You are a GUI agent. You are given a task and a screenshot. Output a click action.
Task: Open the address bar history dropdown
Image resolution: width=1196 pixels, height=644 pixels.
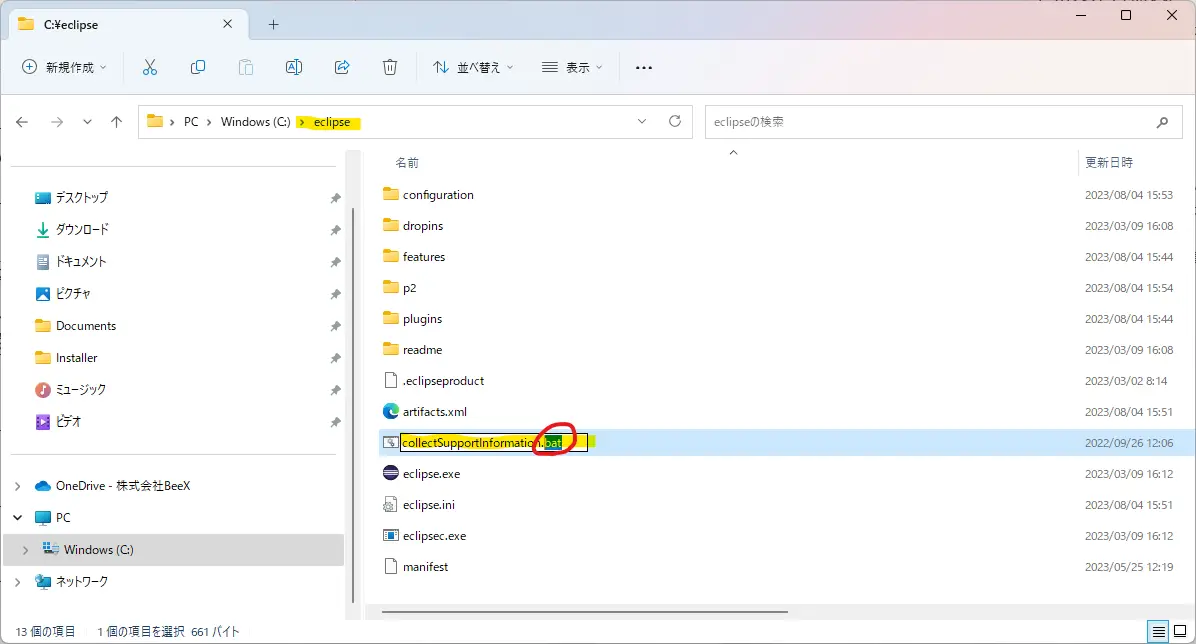tap(641, 121)
